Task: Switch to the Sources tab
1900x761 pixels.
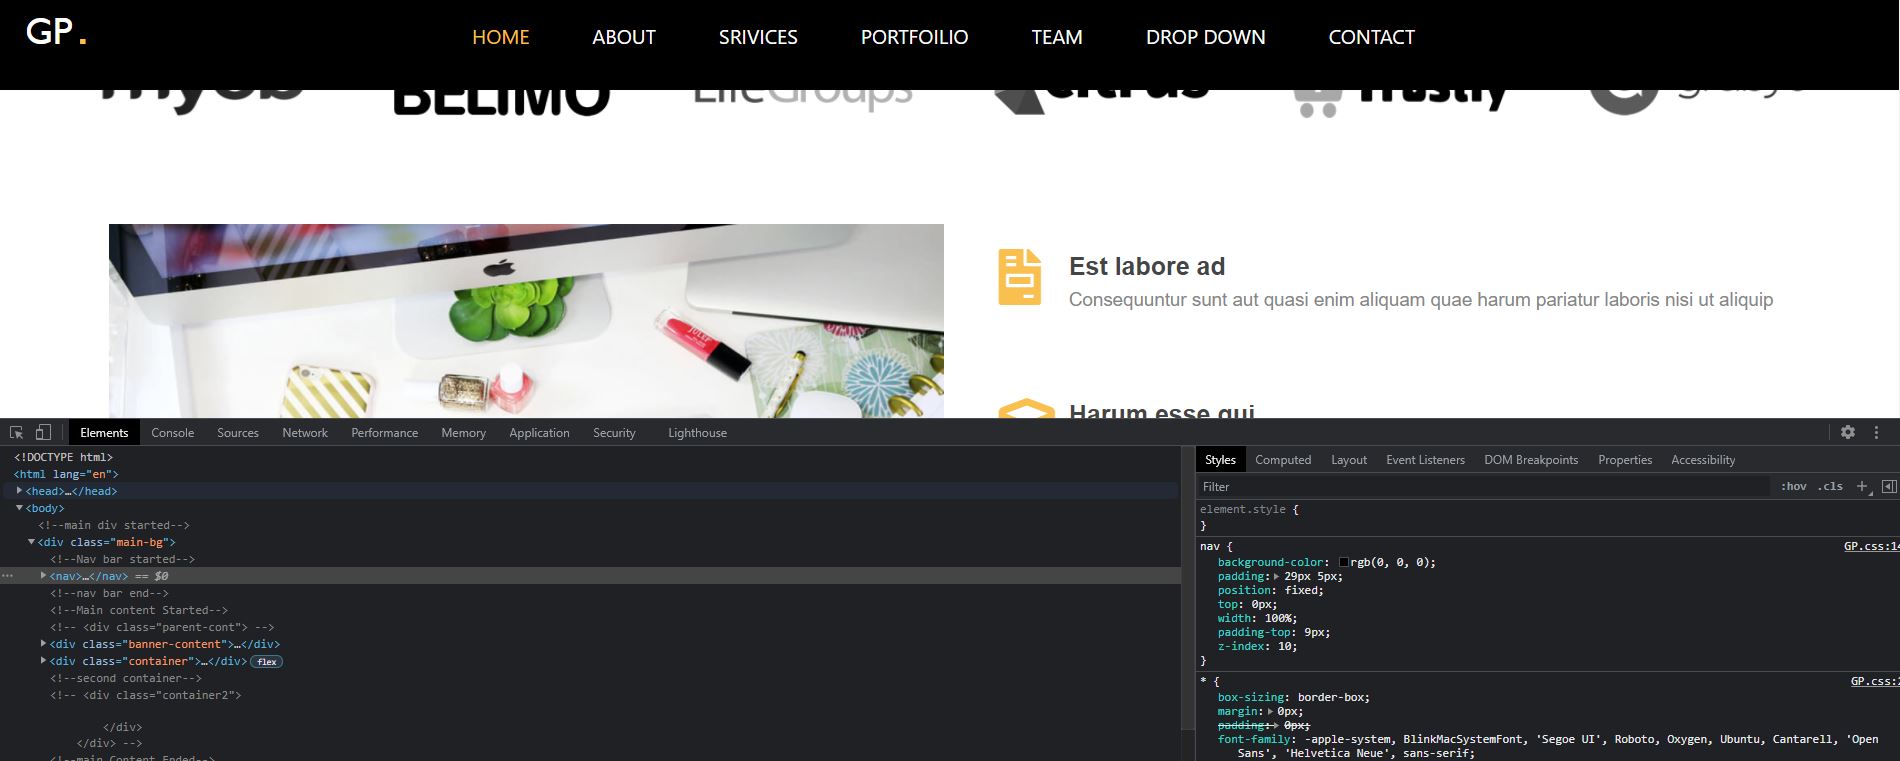Action: tap(238, 433)
